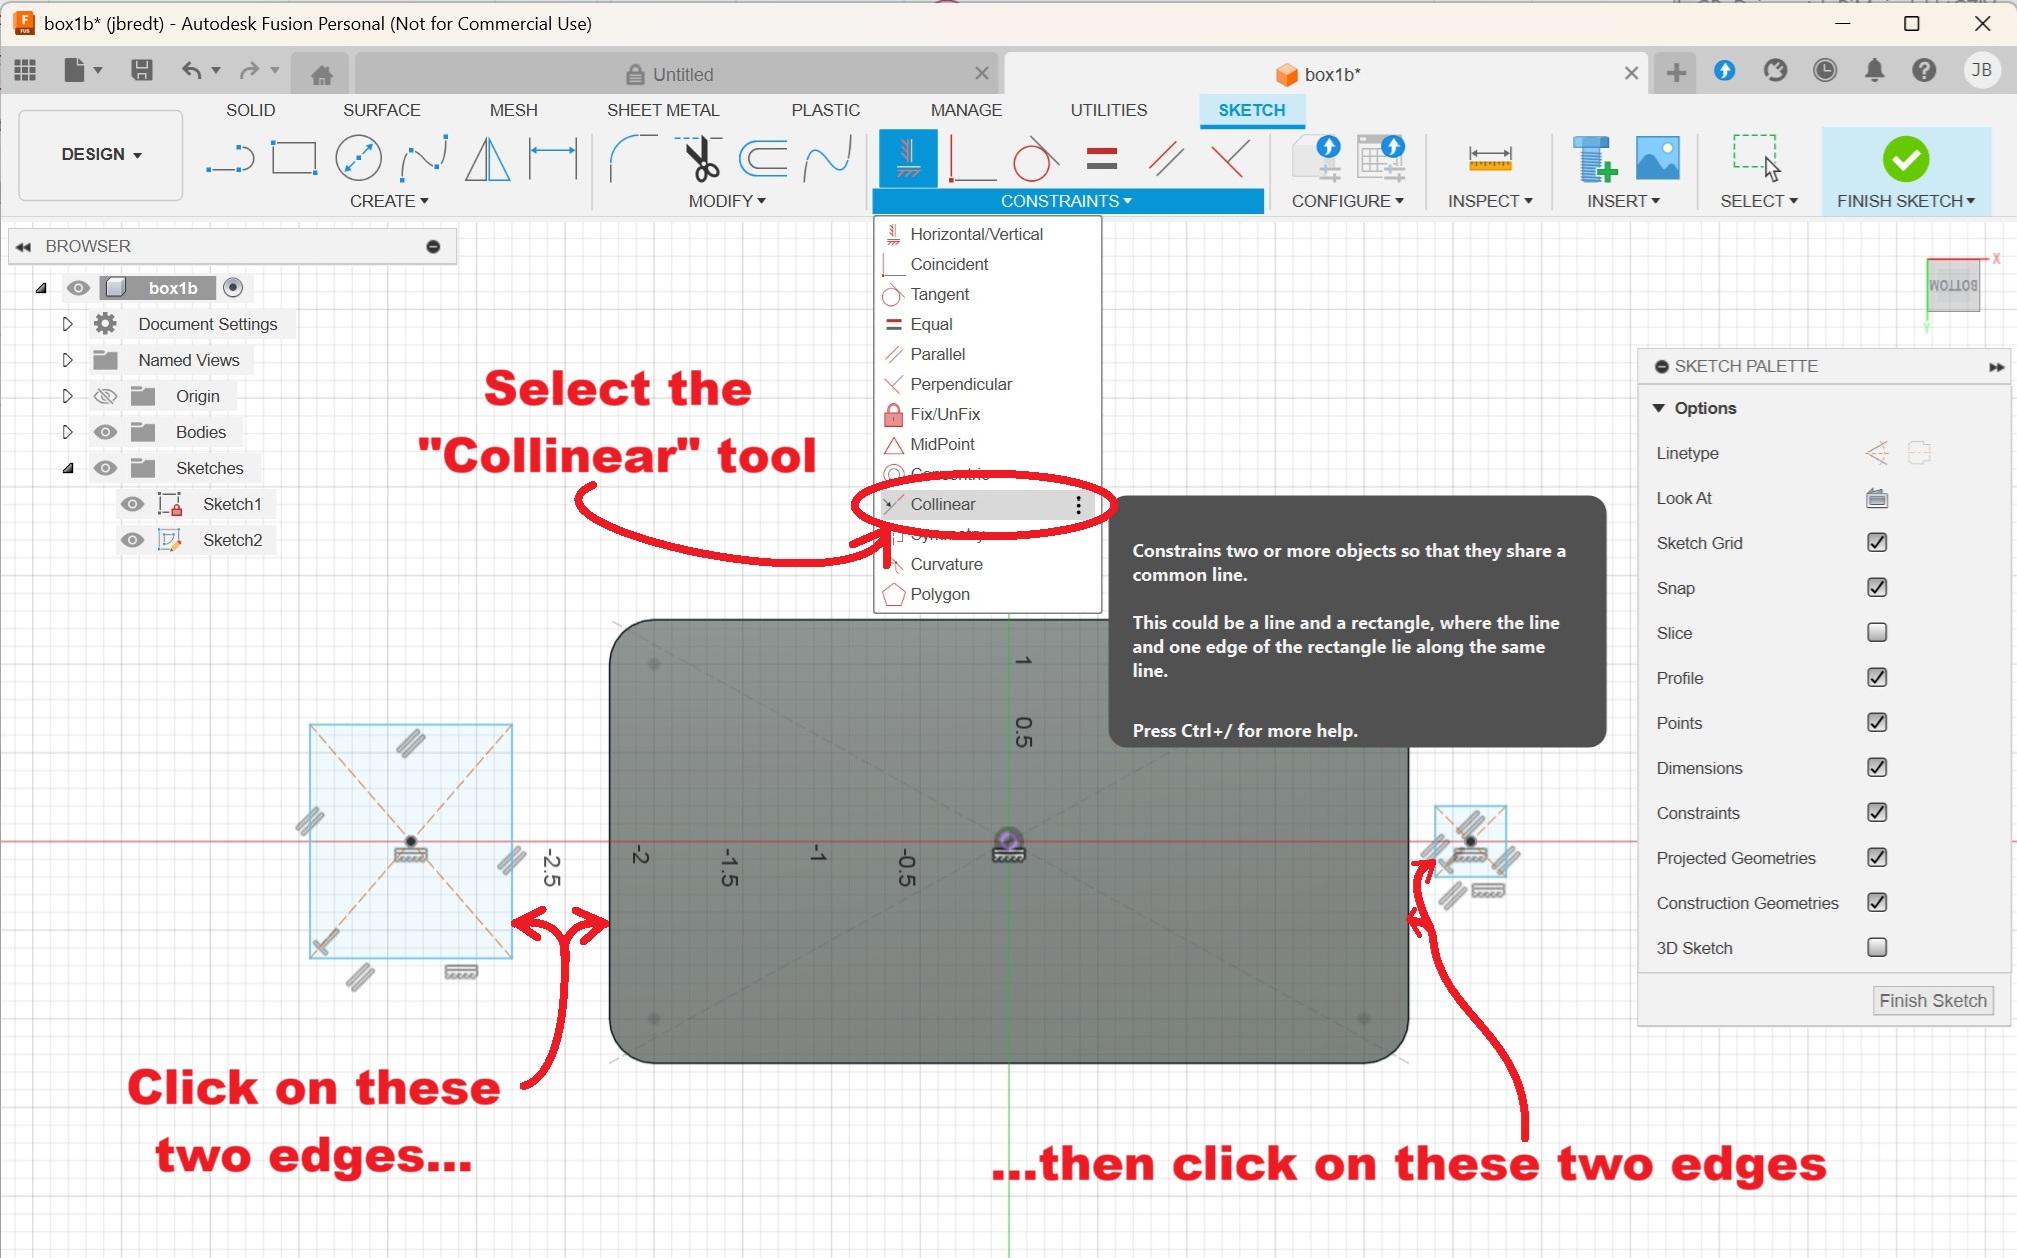Click the BOTTOM view cube face
The width and height of the screenshot is (2017, 1258).
[1952, 286]
